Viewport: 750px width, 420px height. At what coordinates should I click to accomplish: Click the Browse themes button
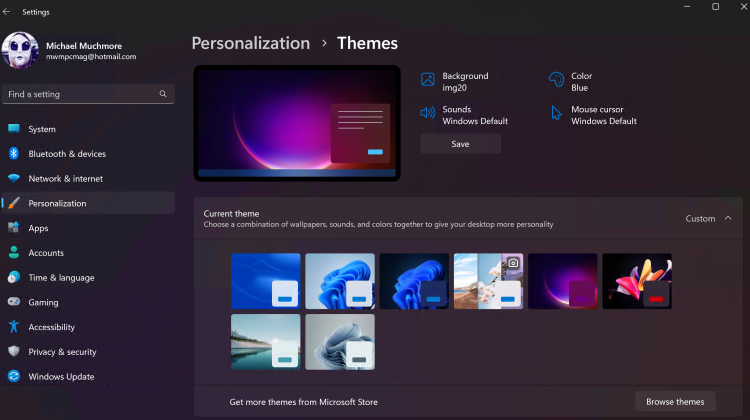675,401
